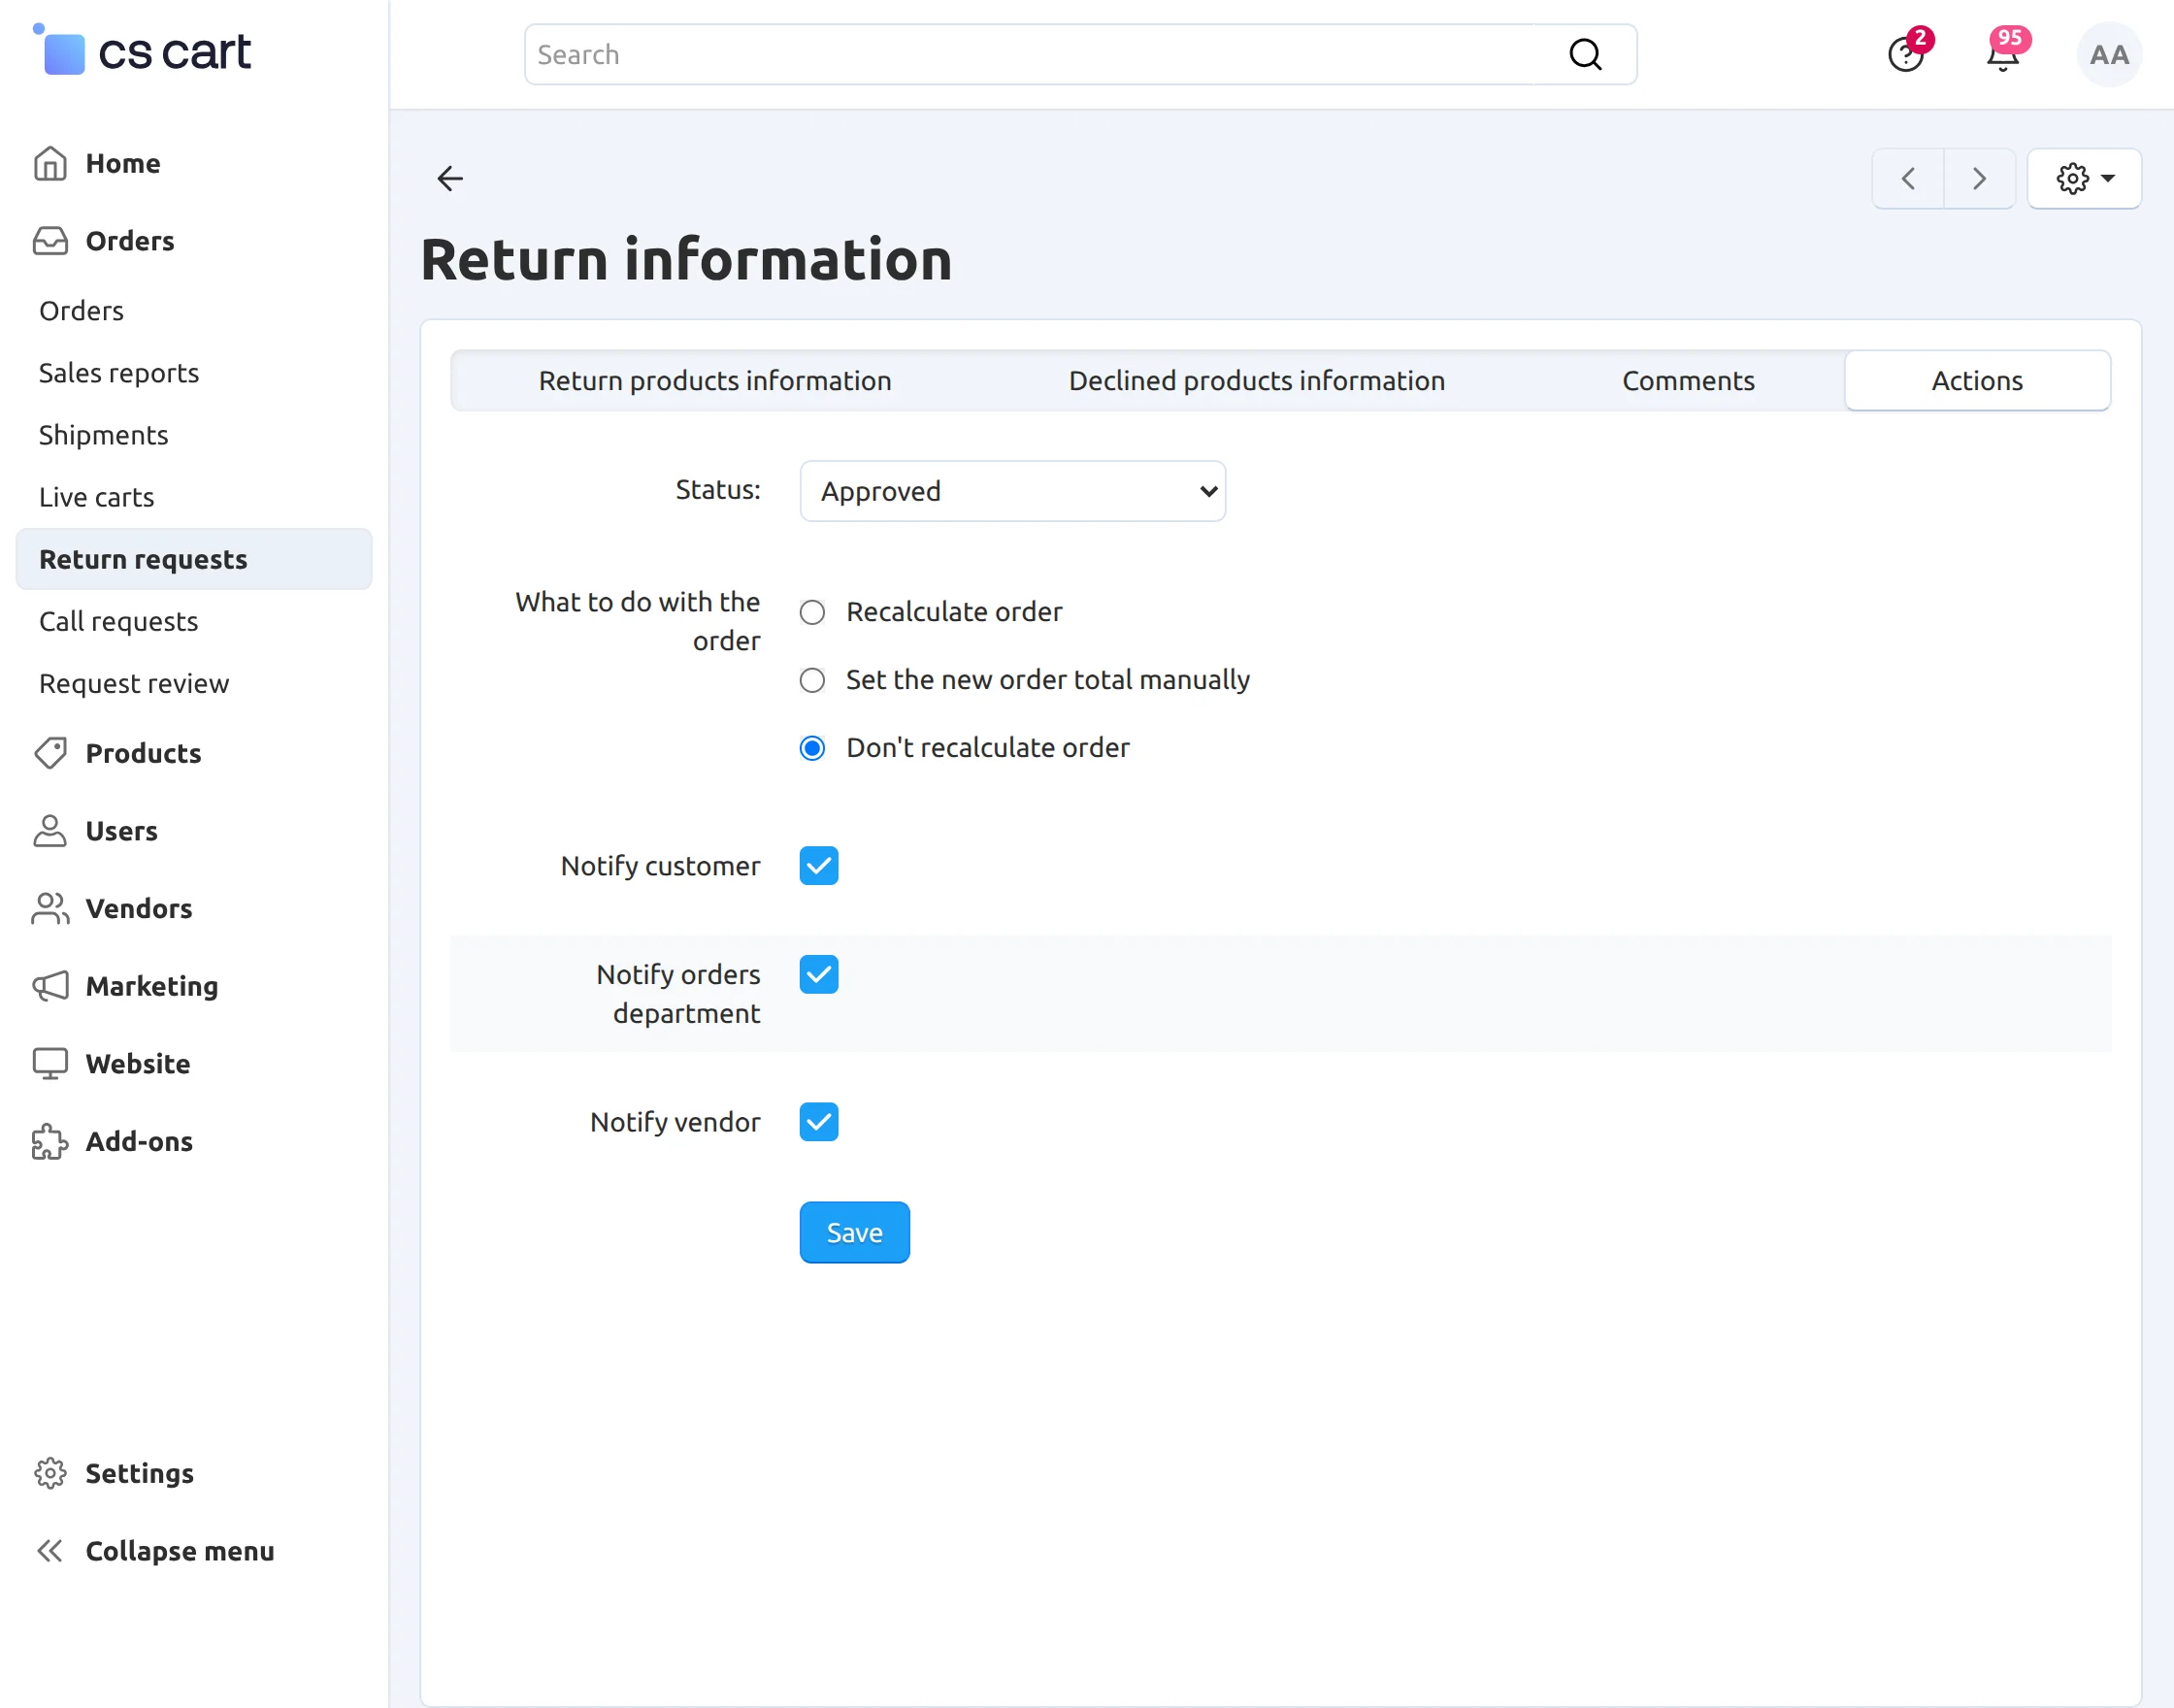Image resolution: width=2174 pixels, height=1708 pixels.
Task: Toggle the Notify orders department checkbox
Action: coord(818,974)
